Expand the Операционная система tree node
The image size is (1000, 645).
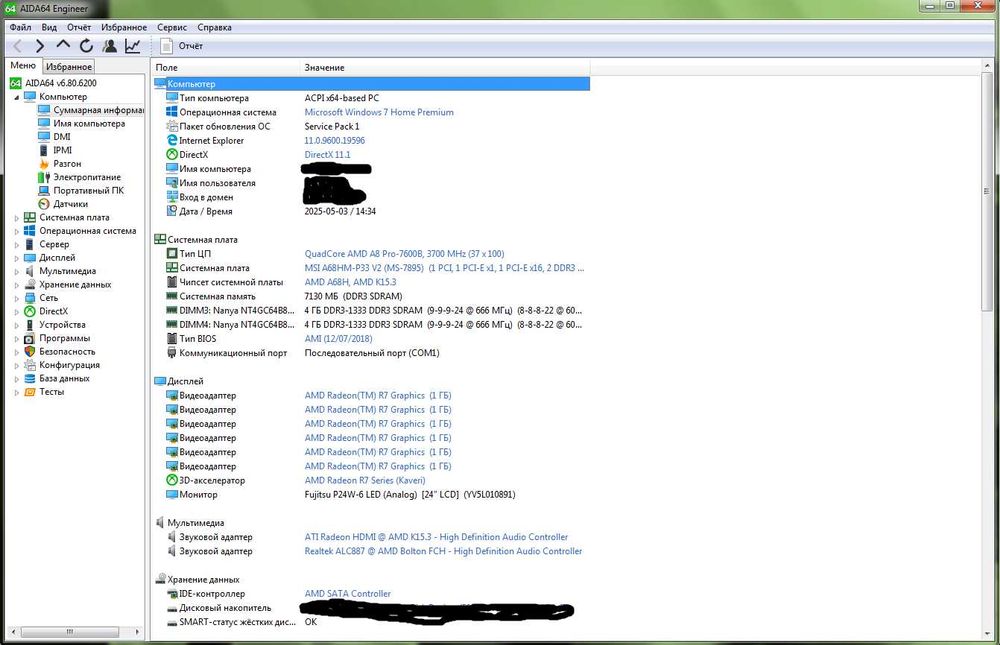click(x=17, y=231)
